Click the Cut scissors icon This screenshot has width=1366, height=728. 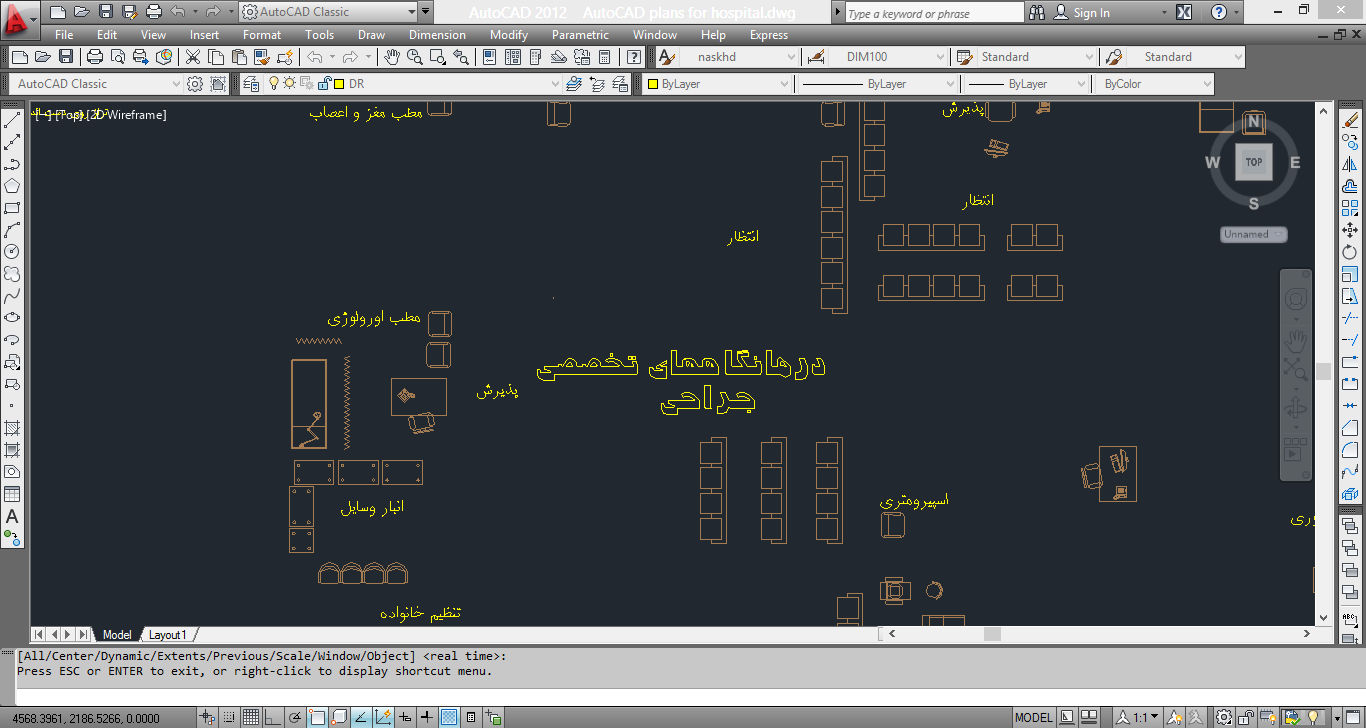click(193, 57)
